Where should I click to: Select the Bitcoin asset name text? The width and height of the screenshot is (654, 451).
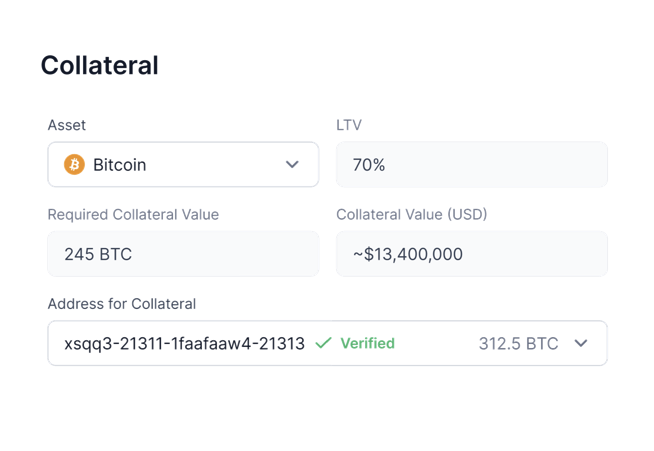pos(120,165)
